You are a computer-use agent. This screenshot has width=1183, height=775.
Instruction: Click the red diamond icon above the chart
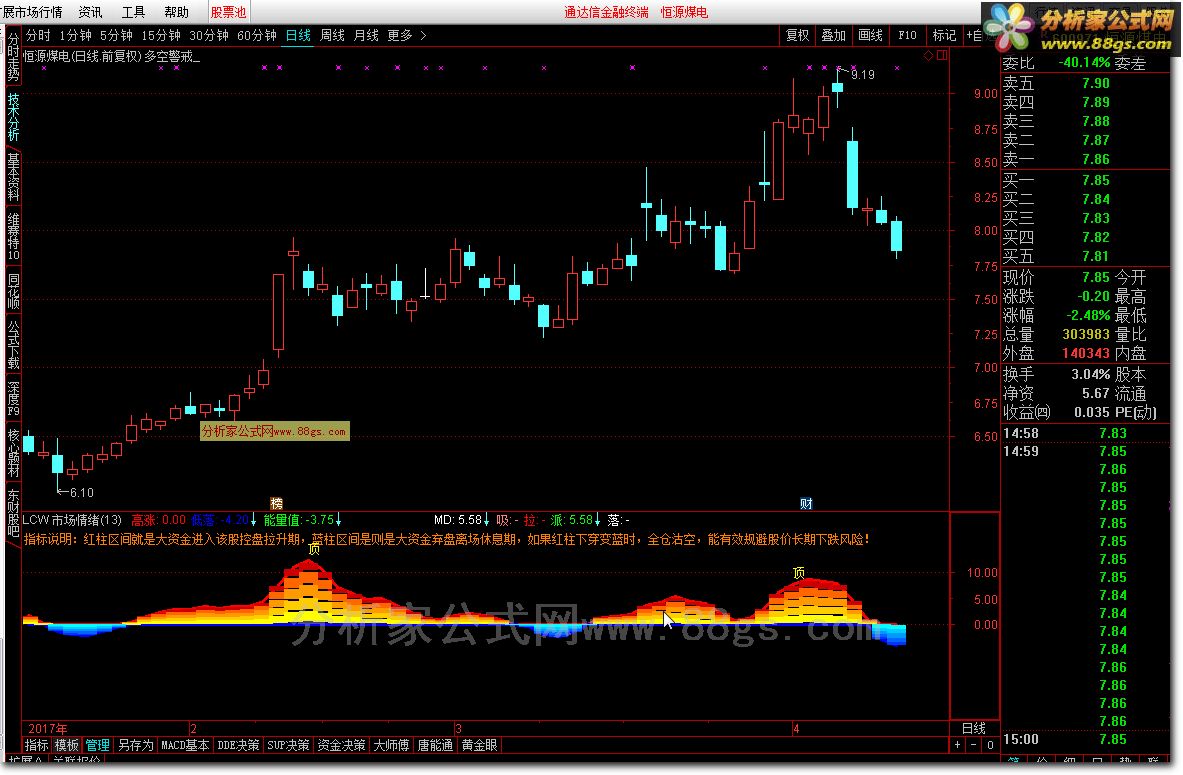pos(928,55)
